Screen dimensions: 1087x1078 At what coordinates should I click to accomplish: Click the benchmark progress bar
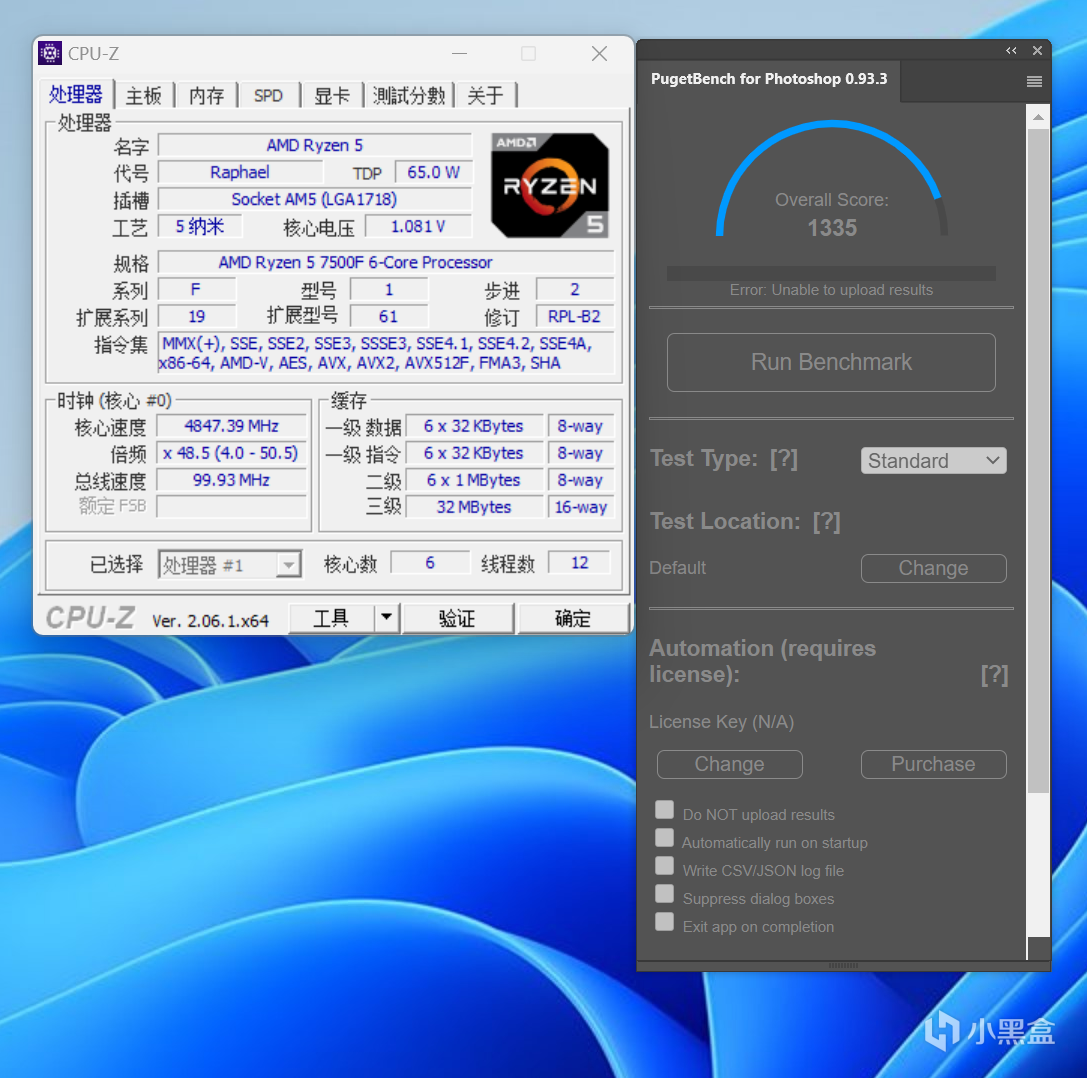click(831, 273)
